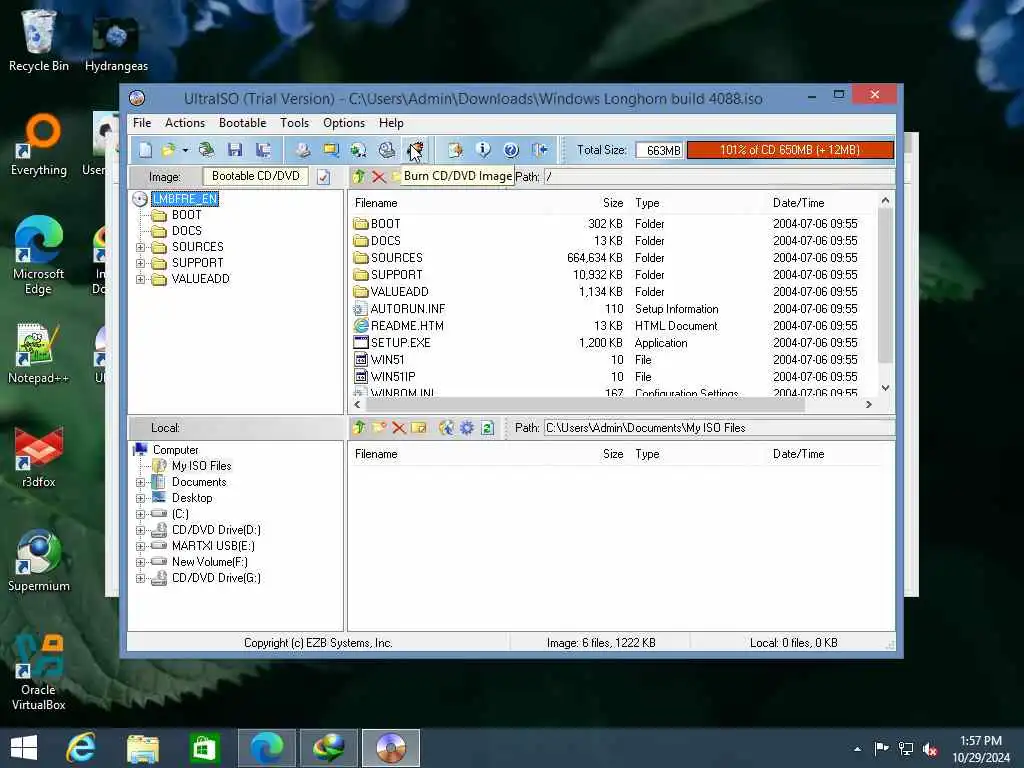Click the local Path field
The image size is (1024, 768).
point(719,428)
